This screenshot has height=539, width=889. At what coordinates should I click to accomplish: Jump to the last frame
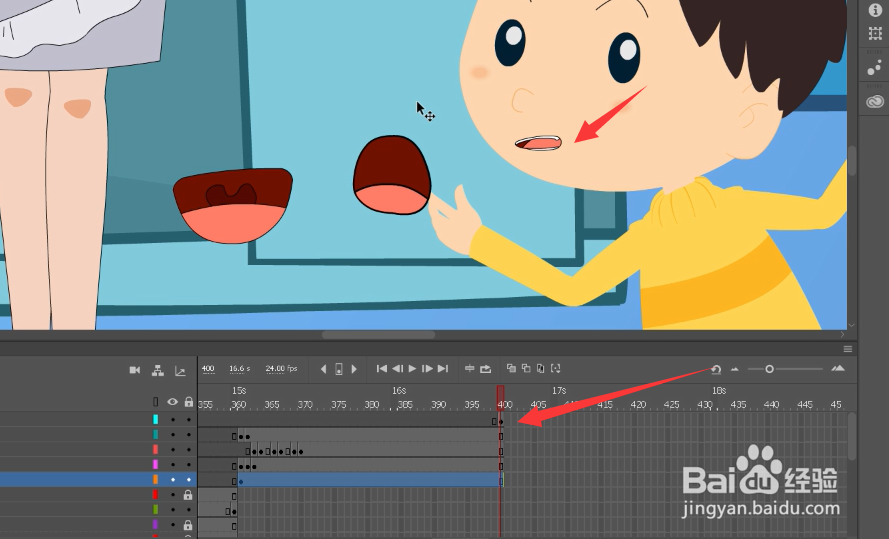click(x=443, y=368)
